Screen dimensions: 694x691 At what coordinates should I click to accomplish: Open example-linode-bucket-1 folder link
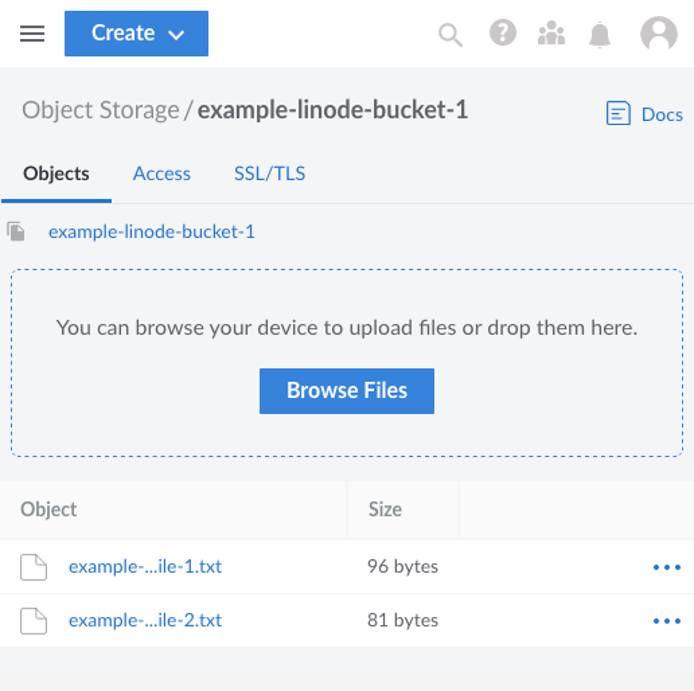(151, 232)
